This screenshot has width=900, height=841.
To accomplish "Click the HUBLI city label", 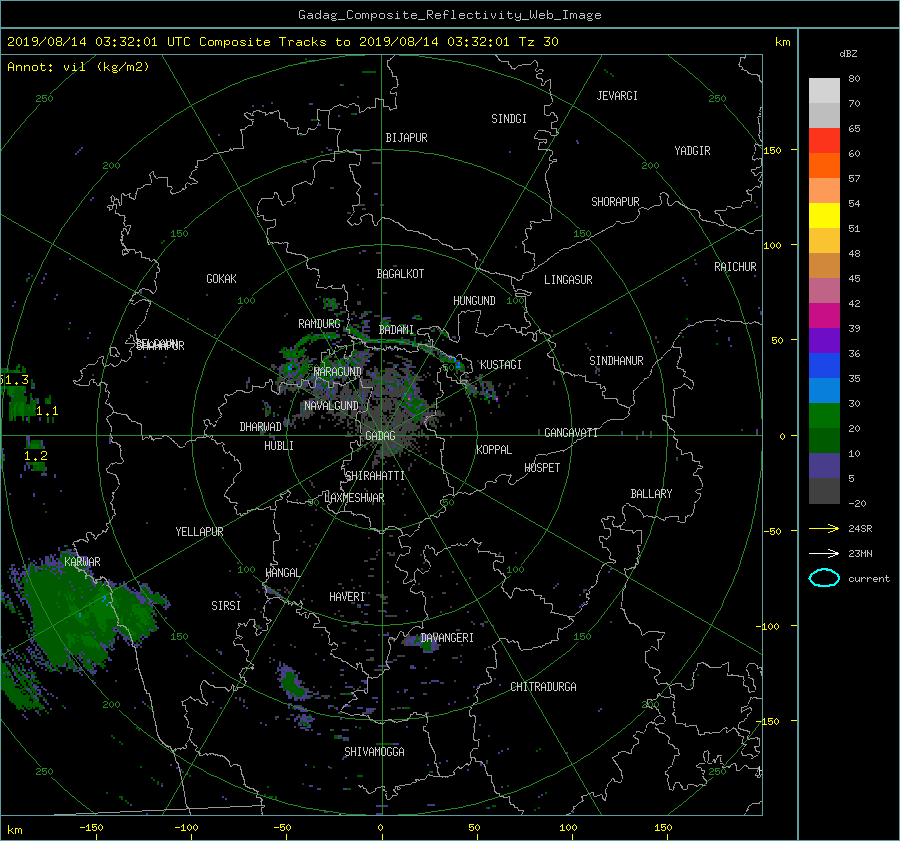I will pyautogui.click(x=279, y=446).
